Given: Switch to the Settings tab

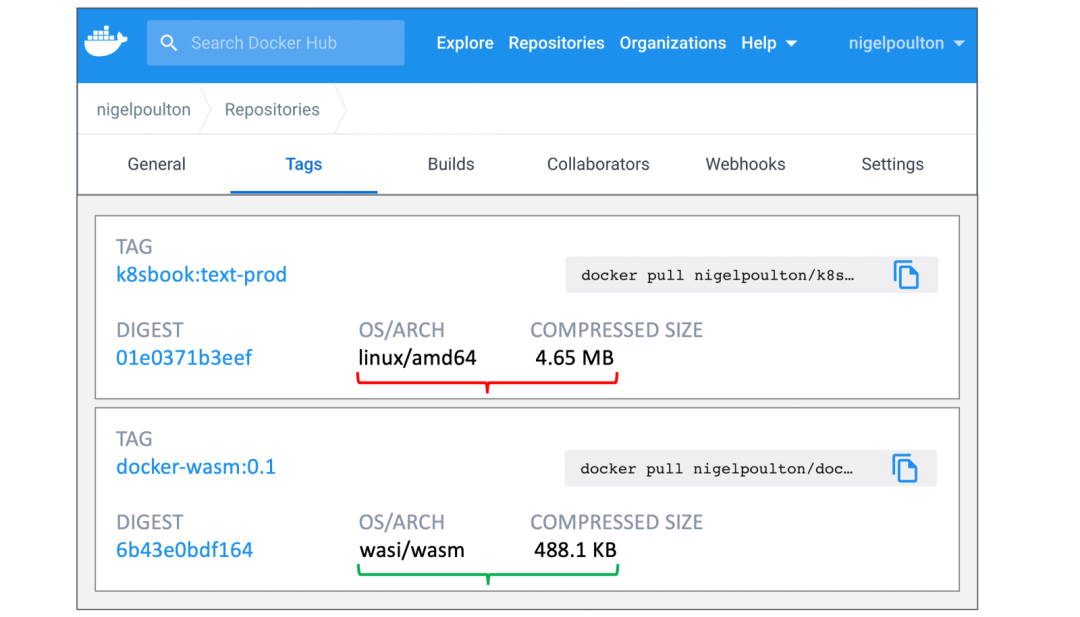Looking at the screenshot, I should [x=893, y=164].
